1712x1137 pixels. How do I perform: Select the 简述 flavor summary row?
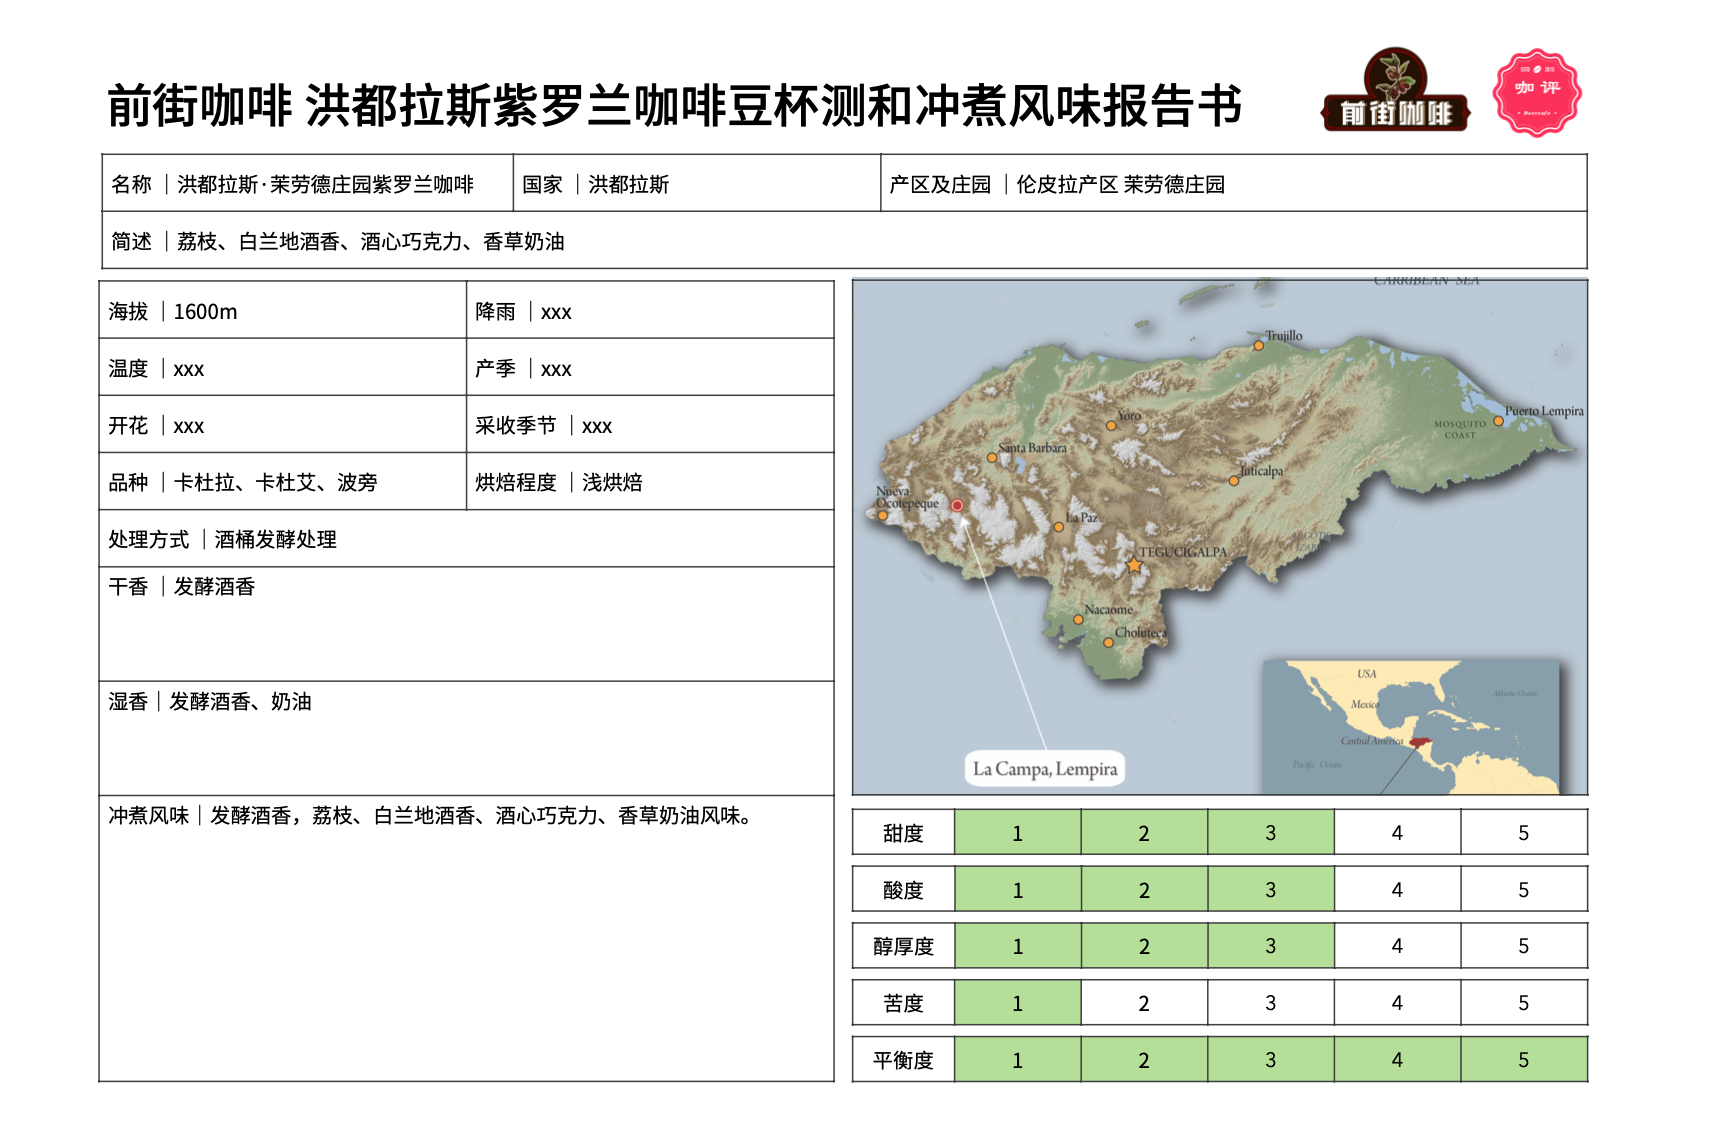point(844,241)
